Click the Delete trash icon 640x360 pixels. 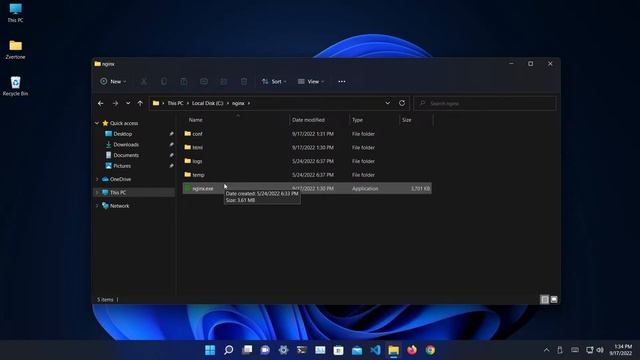(x=244, y=82)
